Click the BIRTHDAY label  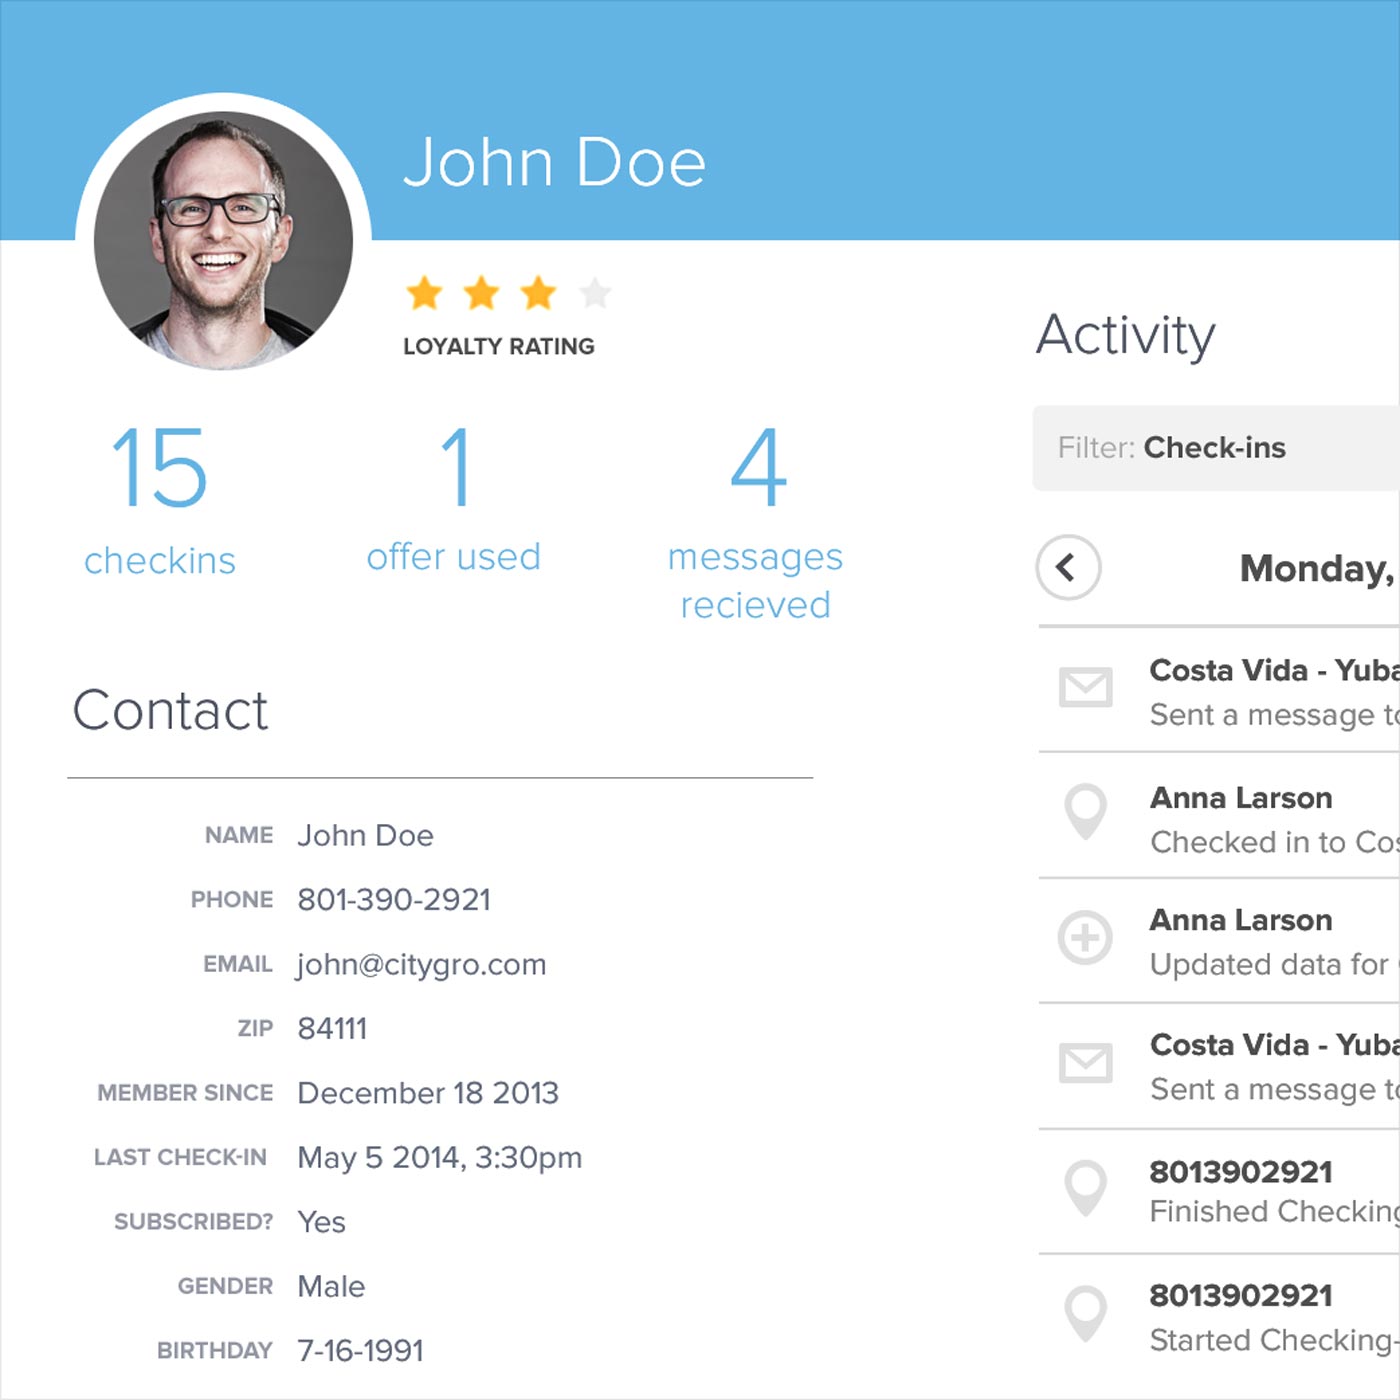pos(215,1350)
